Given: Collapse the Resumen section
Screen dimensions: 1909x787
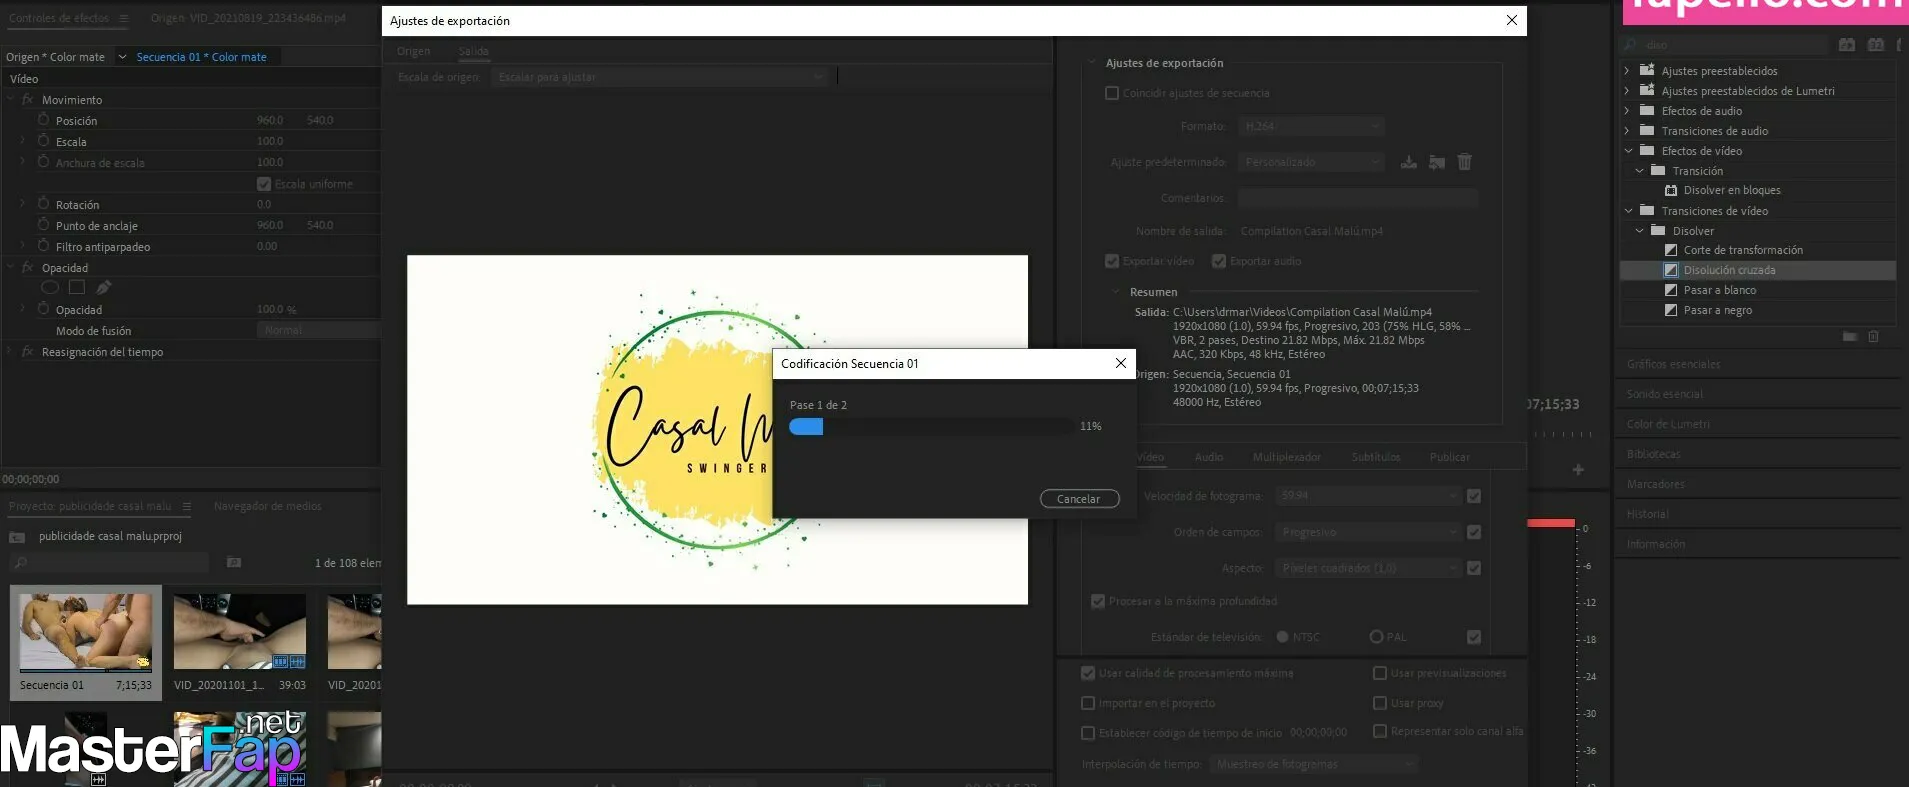Looking at the screenshot, I should (1117, 292).
